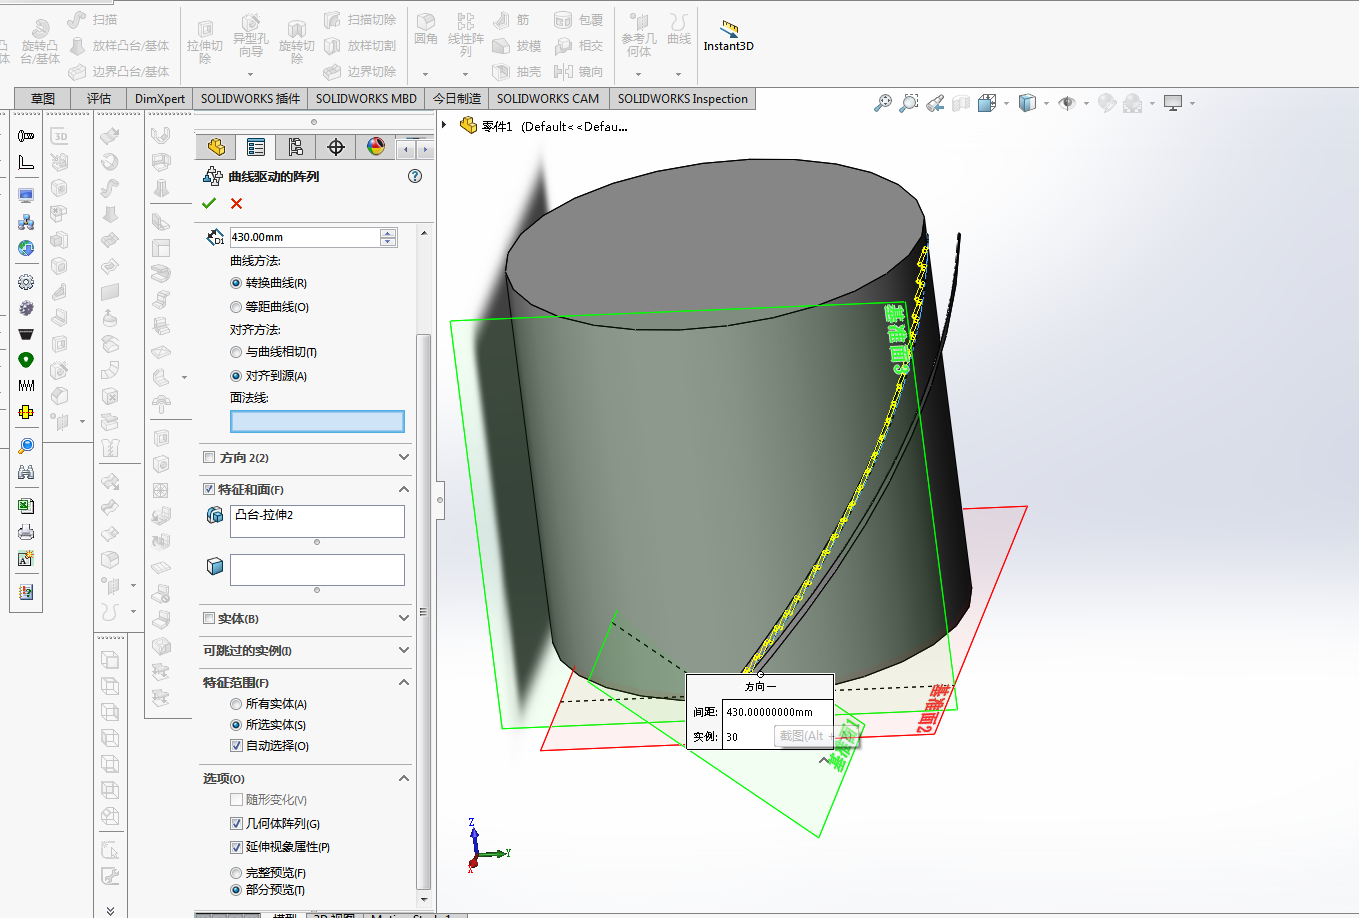The image size is (1359, 918).
Task: Expand the 零件1 flyout feature tree
Action: click(x=445, y=125)
